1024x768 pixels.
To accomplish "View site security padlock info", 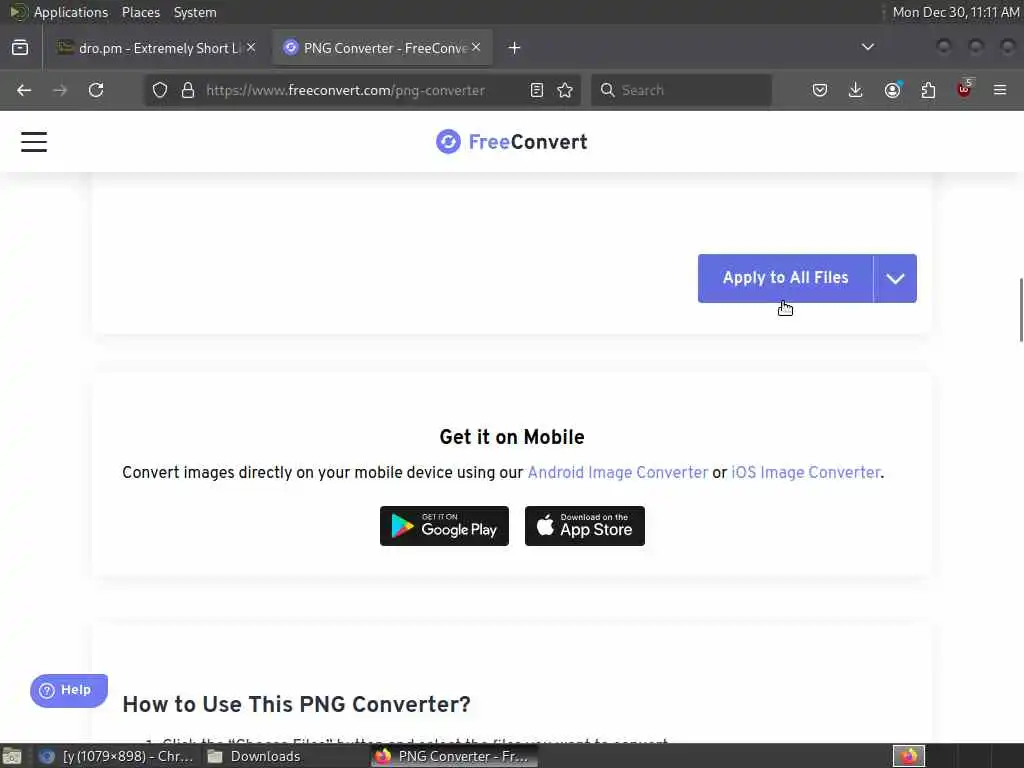I will click(188, 90).
